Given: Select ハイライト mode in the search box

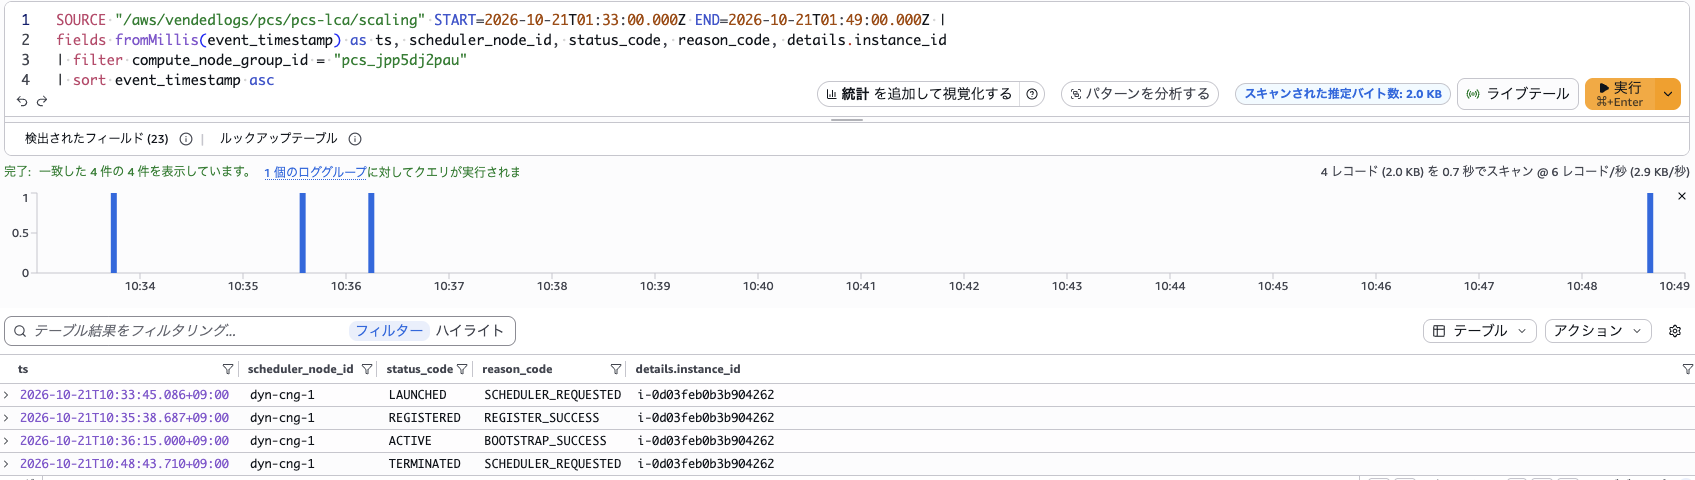Looking at the screenshot, I should pos(469,331).
